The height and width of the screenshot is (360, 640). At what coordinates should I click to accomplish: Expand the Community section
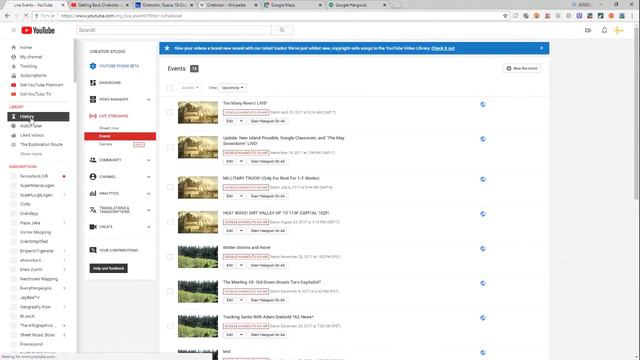[x=149, y=160]
